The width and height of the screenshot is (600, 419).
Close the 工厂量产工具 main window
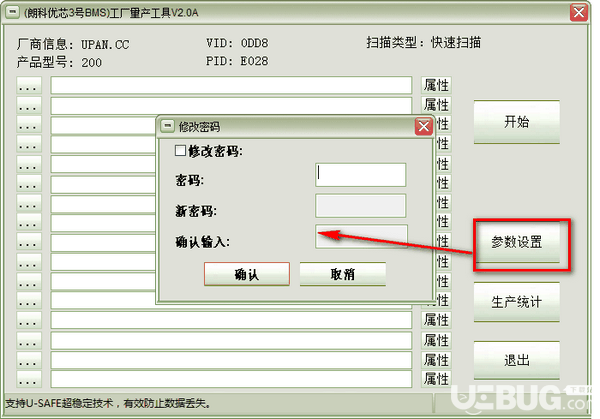[579, 12]
